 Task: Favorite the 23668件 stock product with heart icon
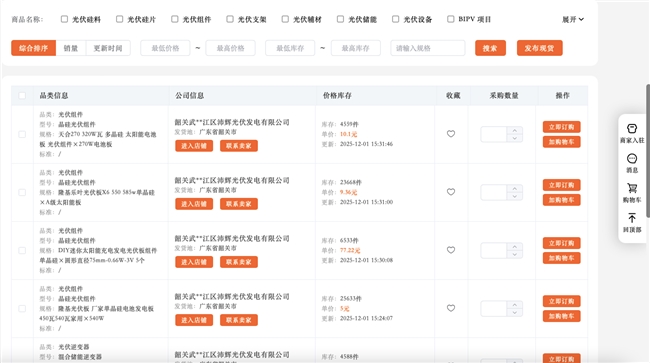point(451,192)
